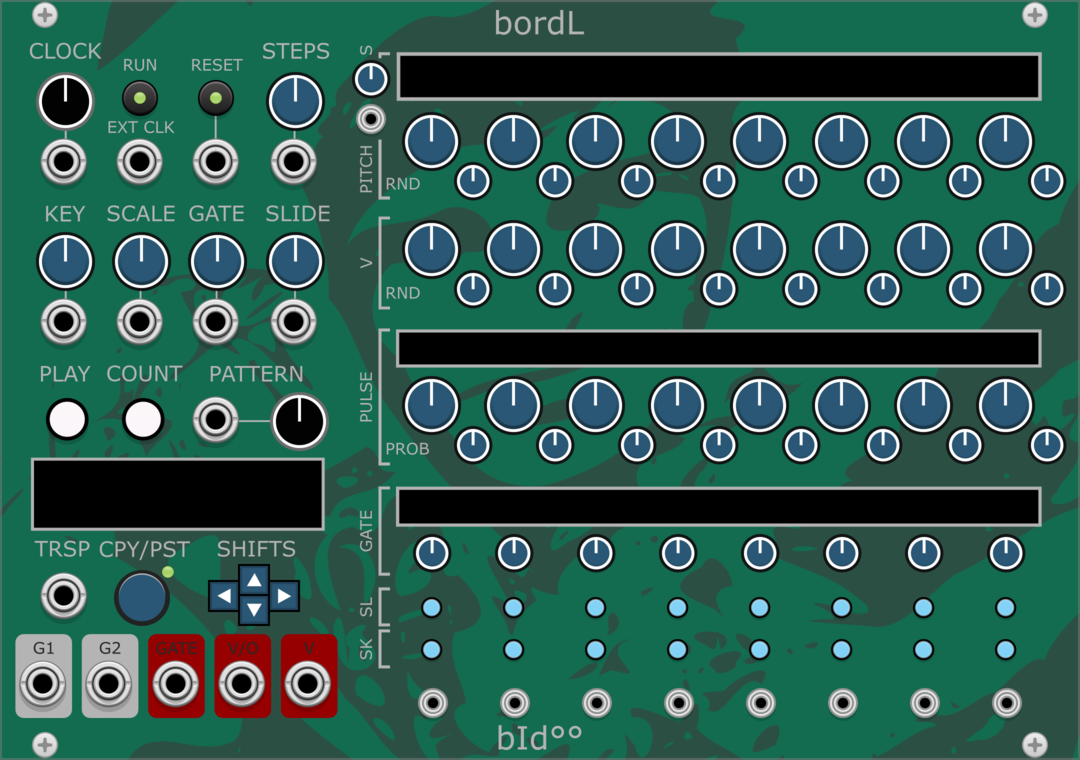Click the KEY input jack
The height and width of the screenshot is (760, 1080).
[64, 321]
